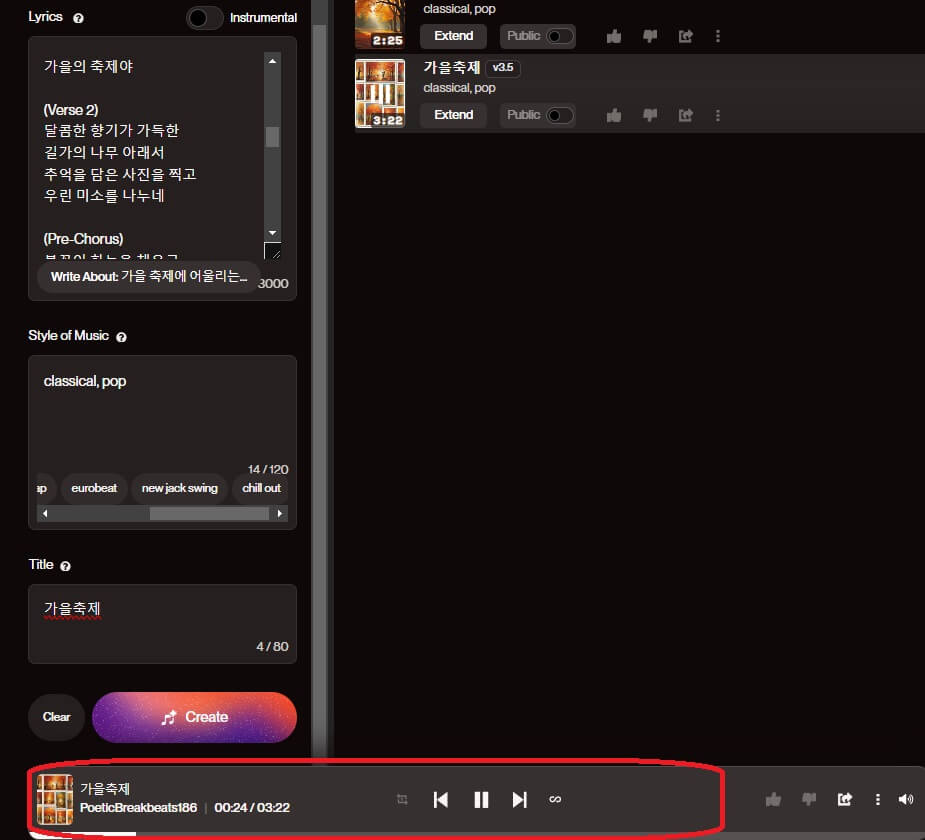Open the player's three-dot options menu

pos(878,799)
